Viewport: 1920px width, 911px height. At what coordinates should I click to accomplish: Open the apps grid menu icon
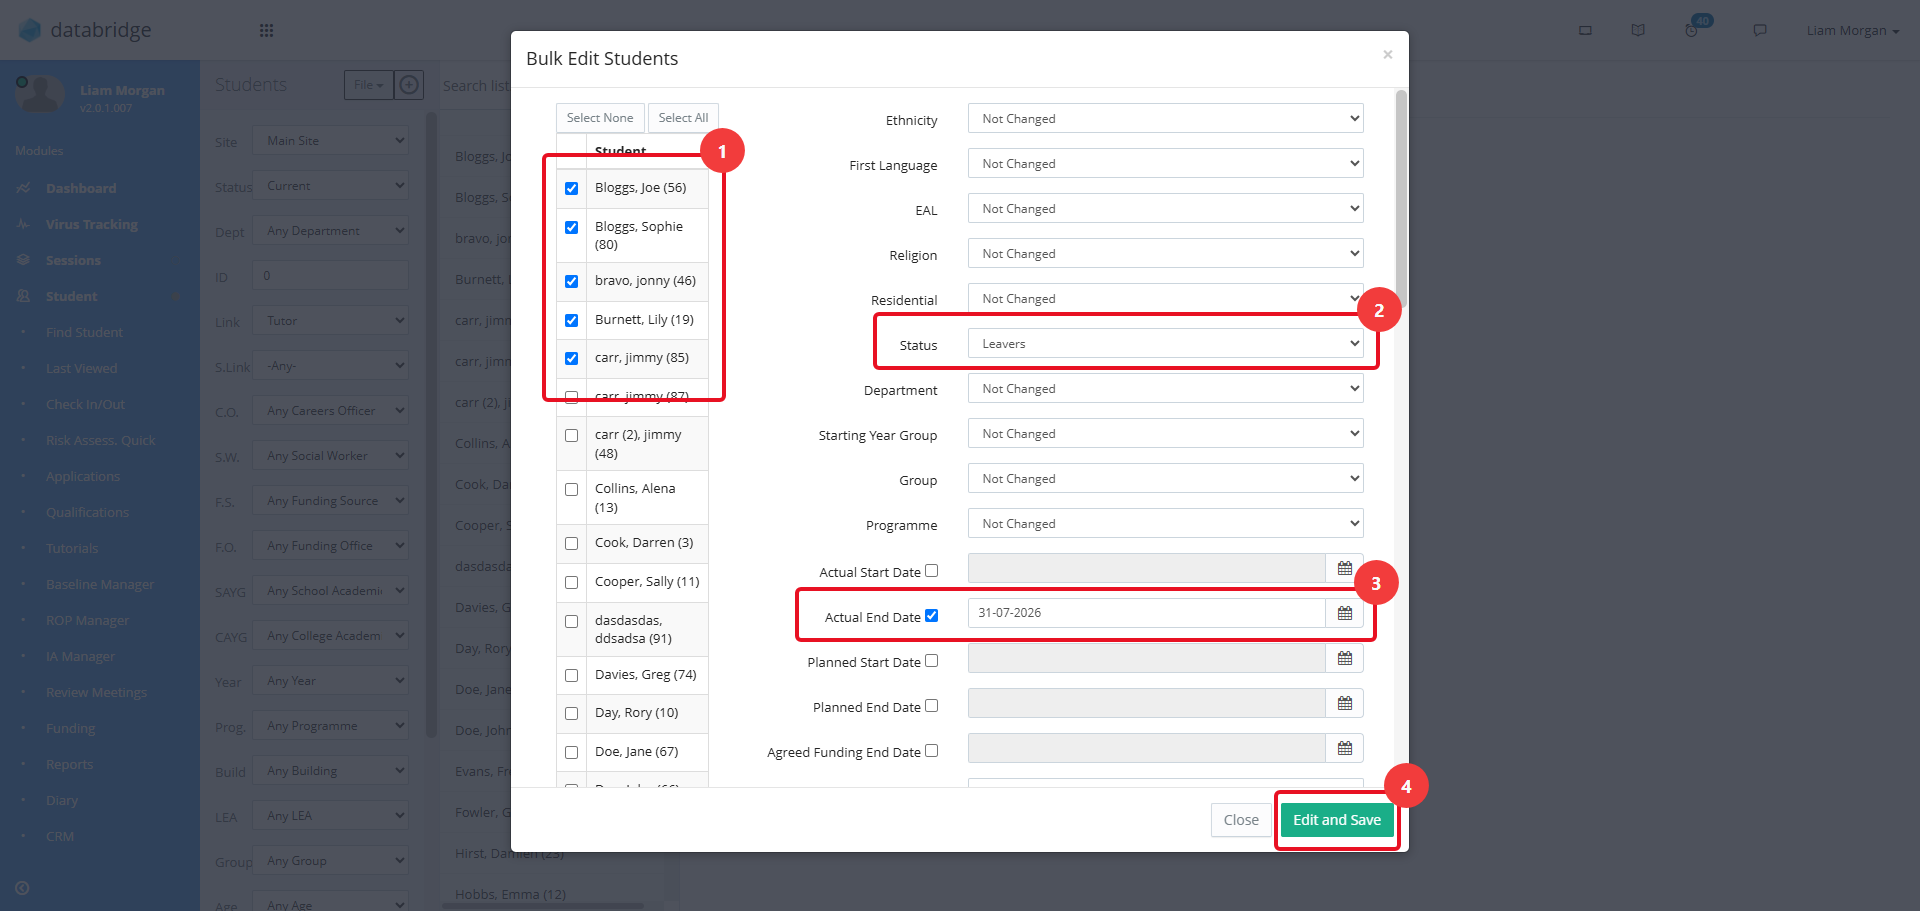[266, 30]
